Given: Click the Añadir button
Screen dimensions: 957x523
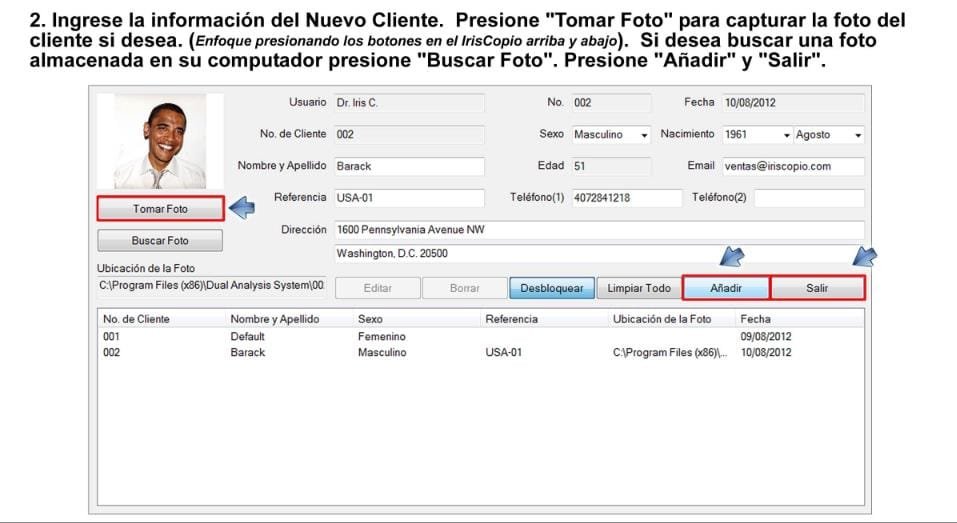Looking at the screenshot, I should point(725,288).
